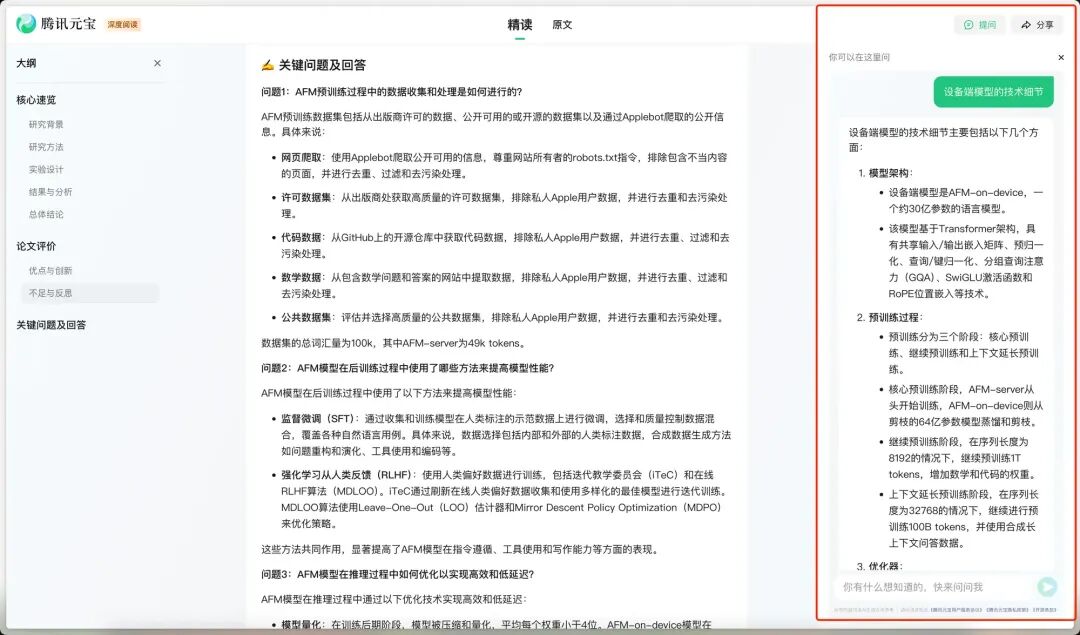Click the 你可以在这里问 panel label

click(x=859, y=58)
